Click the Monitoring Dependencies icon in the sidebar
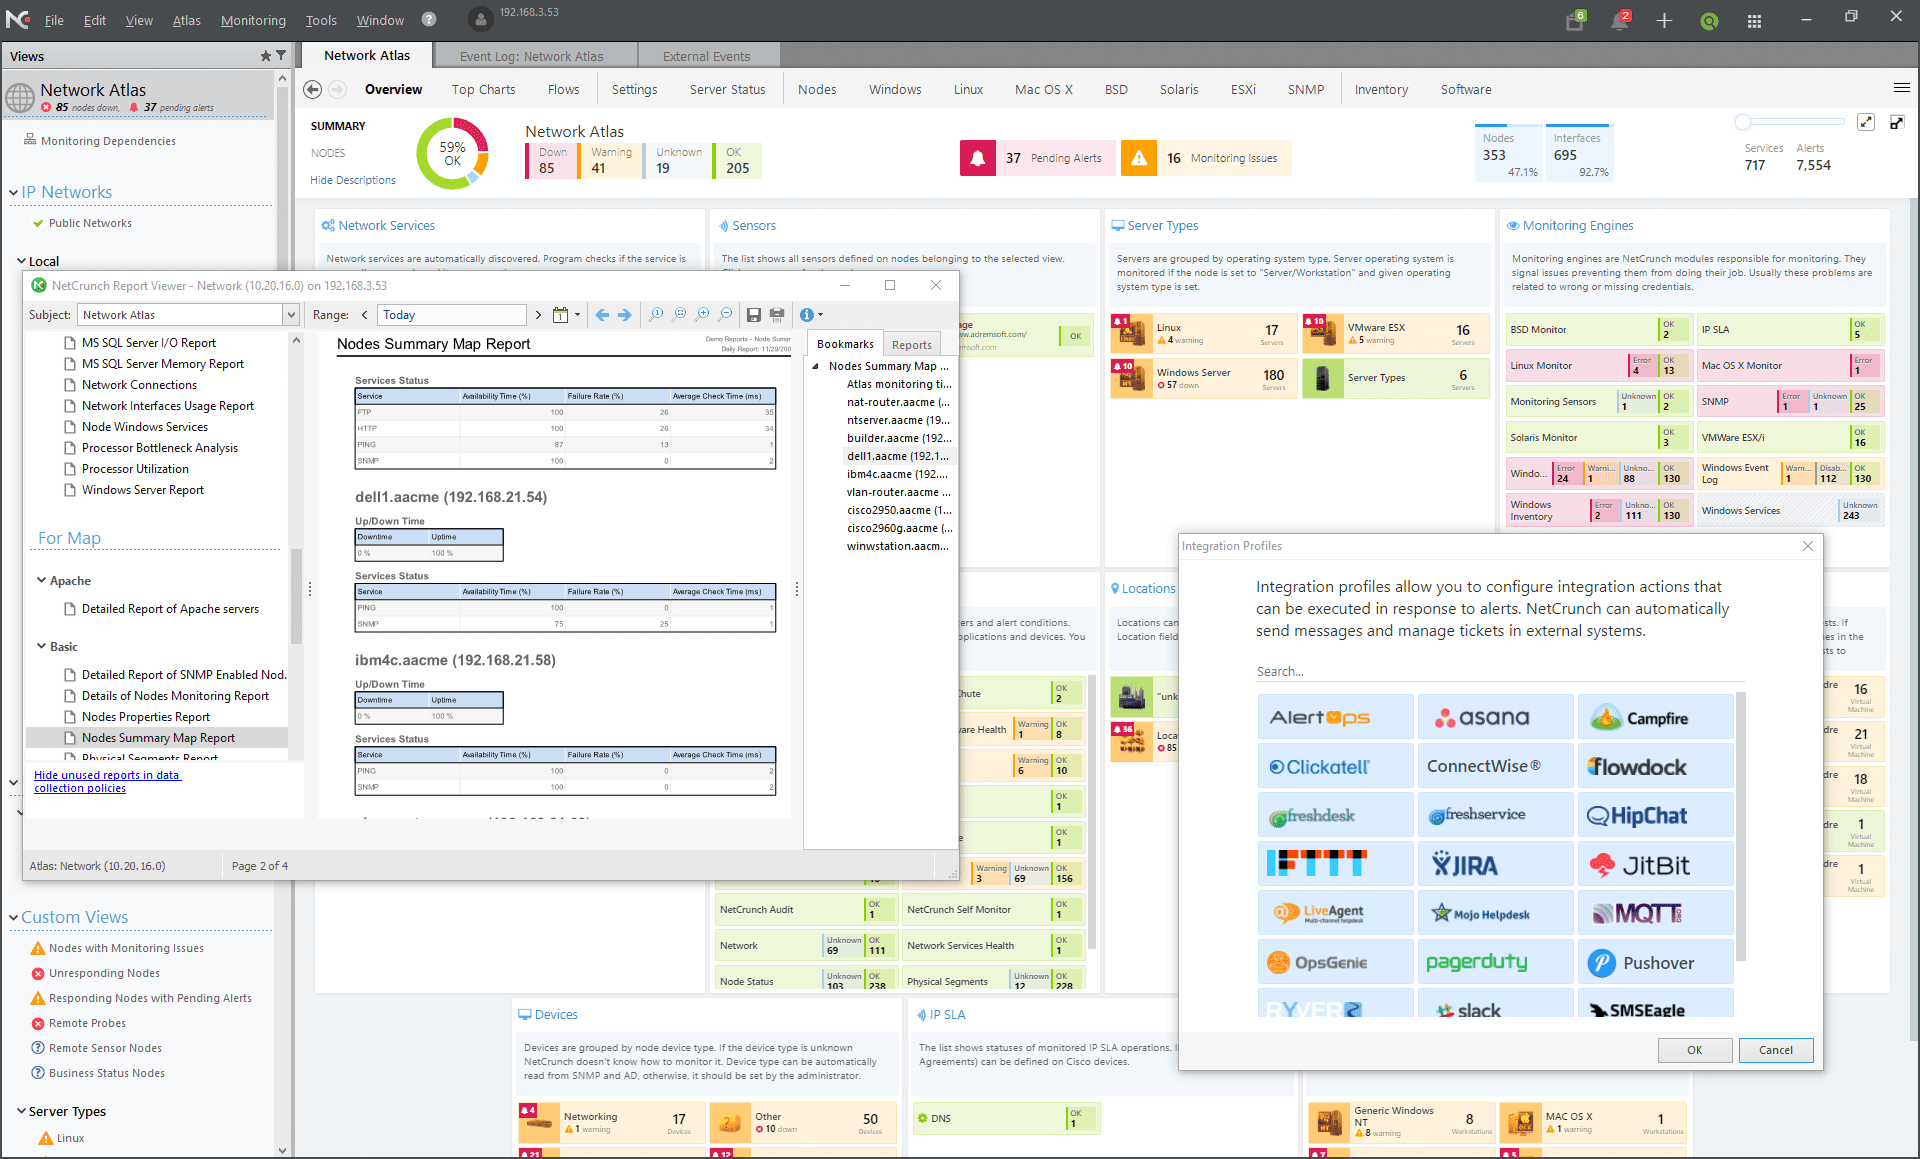1920x1159 pixels. [x=30, y=140]
